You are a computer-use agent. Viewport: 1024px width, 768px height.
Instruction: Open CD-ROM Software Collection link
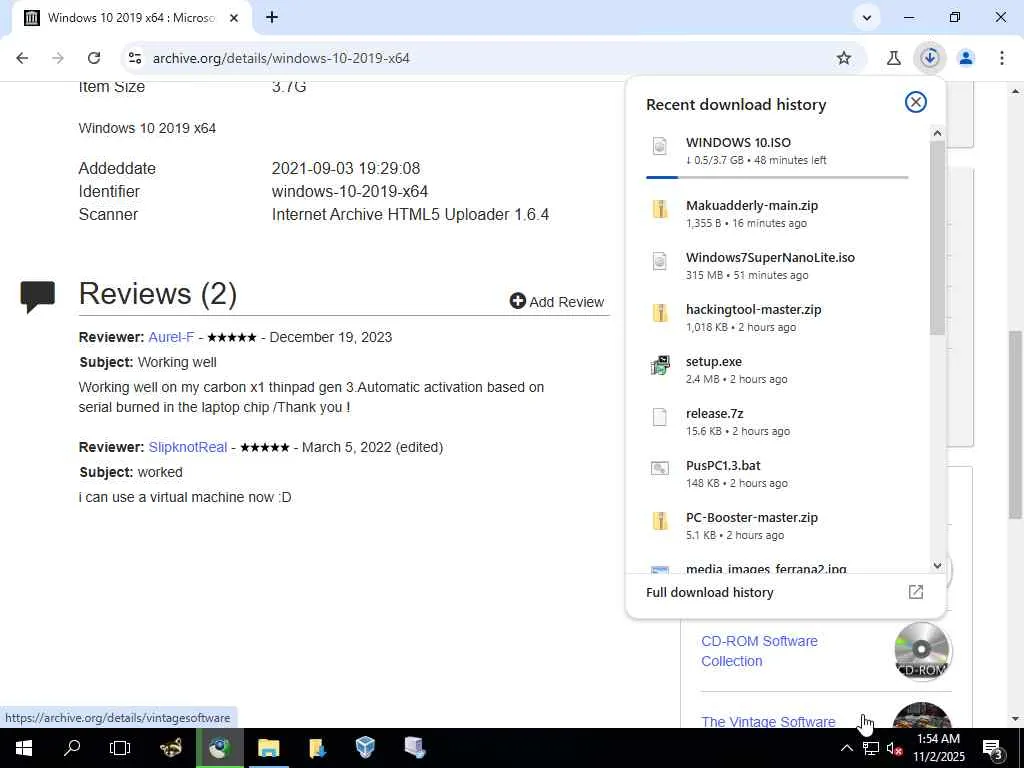click(x=759, y=651)
